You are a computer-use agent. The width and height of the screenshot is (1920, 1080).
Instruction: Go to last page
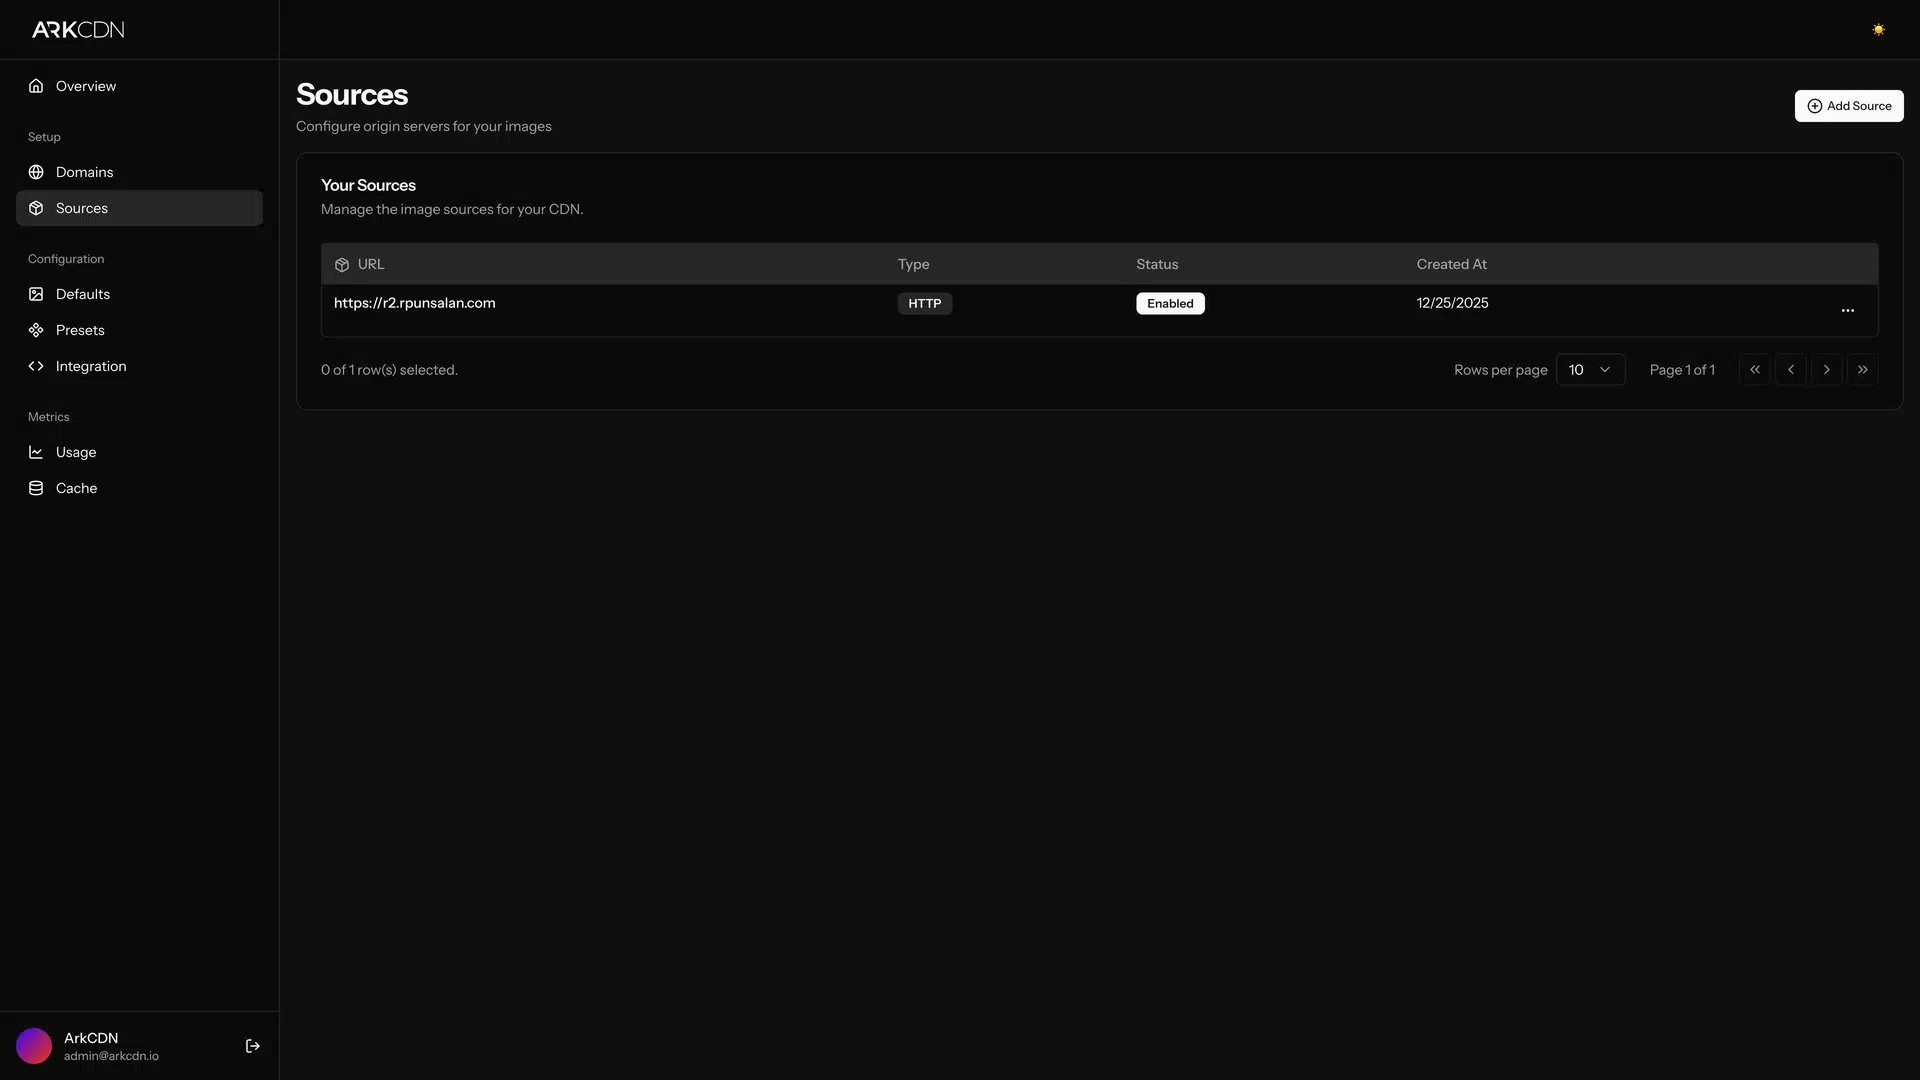(x=1862, y=370)
